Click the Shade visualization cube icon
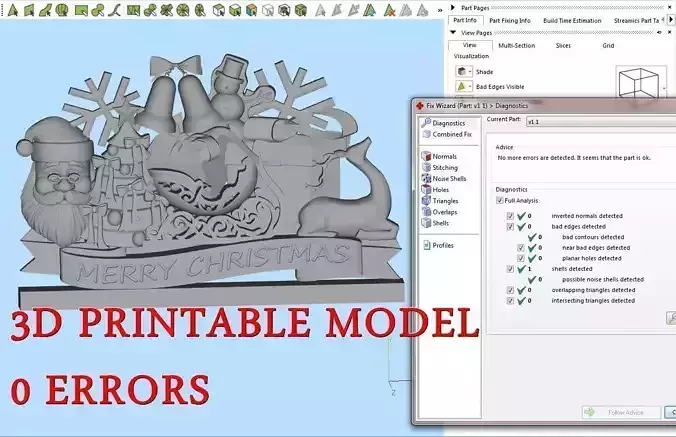The width and height of the screenshot is (676, 437). pyautogui.click(x=461, y=72)
